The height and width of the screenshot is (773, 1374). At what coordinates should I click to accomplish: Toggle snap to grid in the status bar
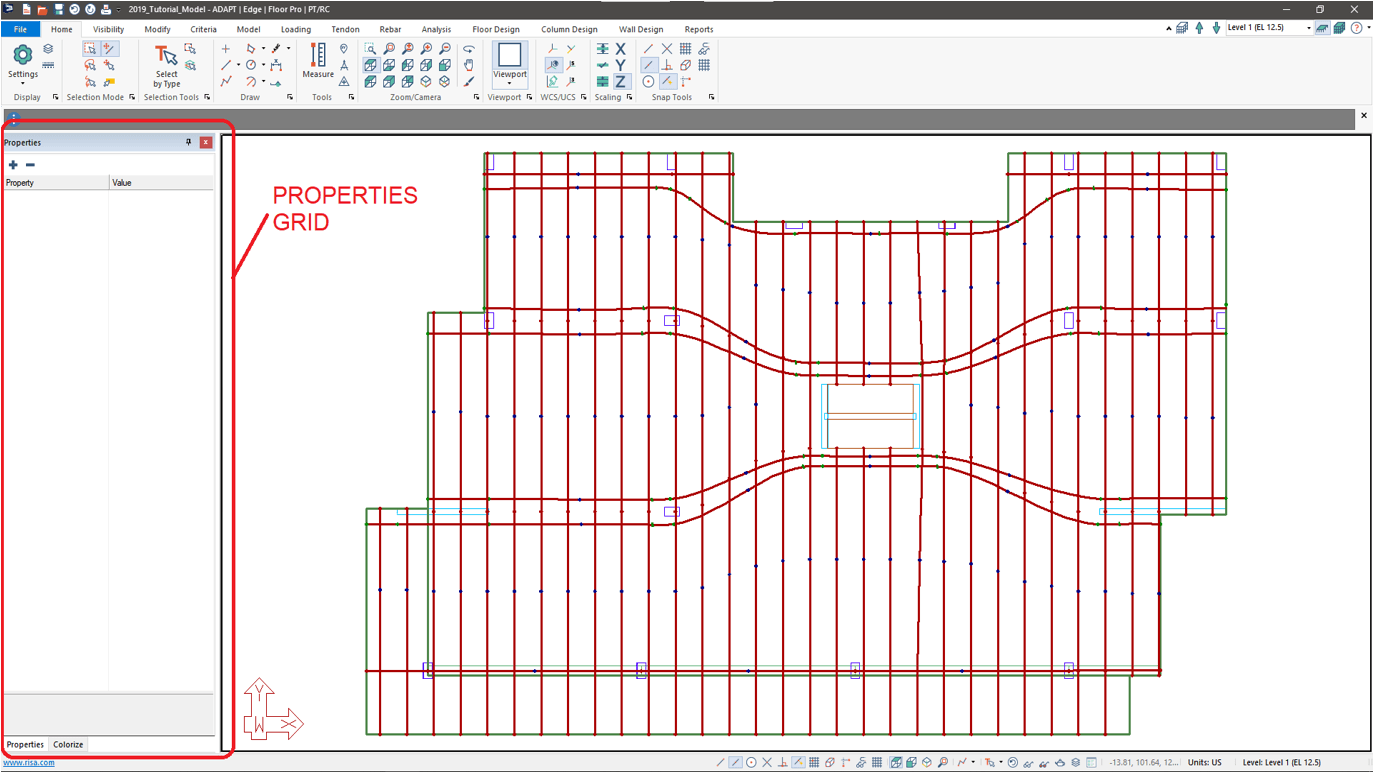point(813,761)
